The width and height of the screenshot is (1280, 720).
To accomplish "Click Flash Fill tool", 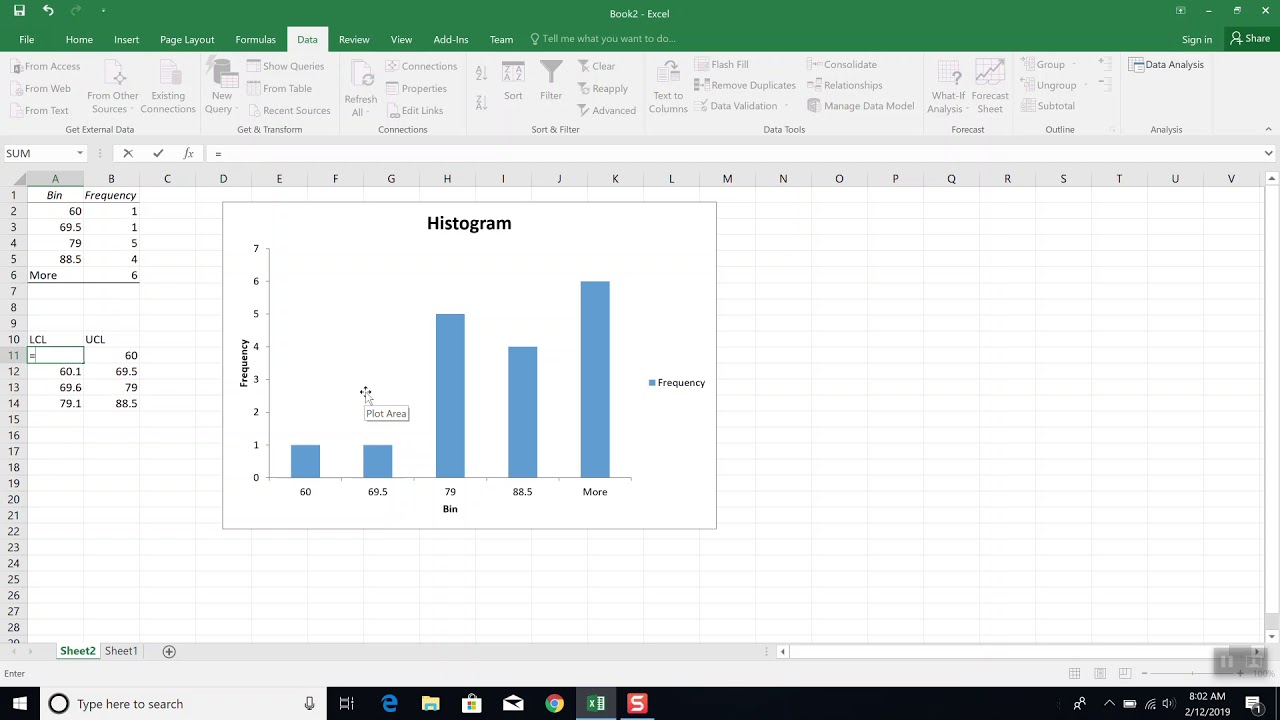I will pyautogui.click(x=721, y=64).
